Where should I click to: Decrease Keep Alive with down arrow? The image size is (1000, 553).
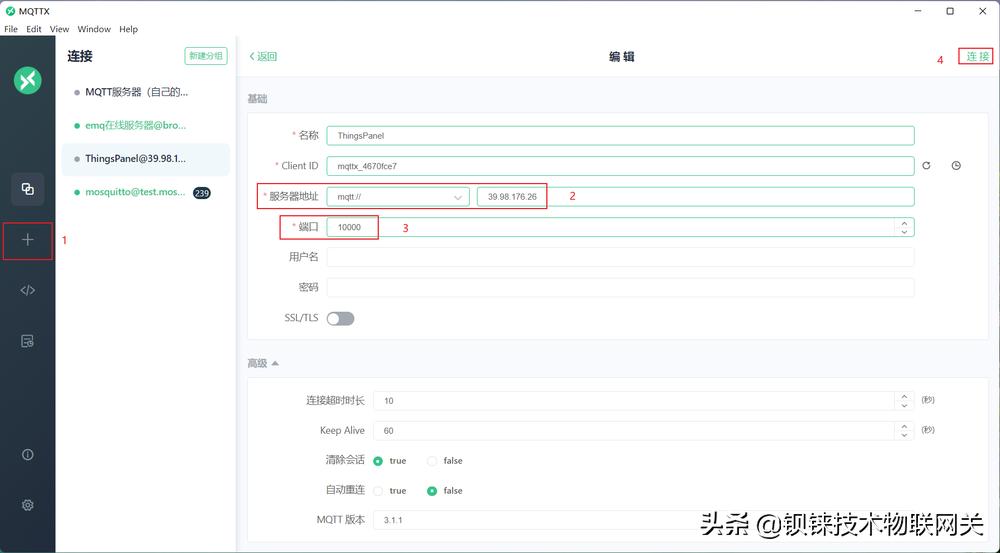(x=904, y=435)
